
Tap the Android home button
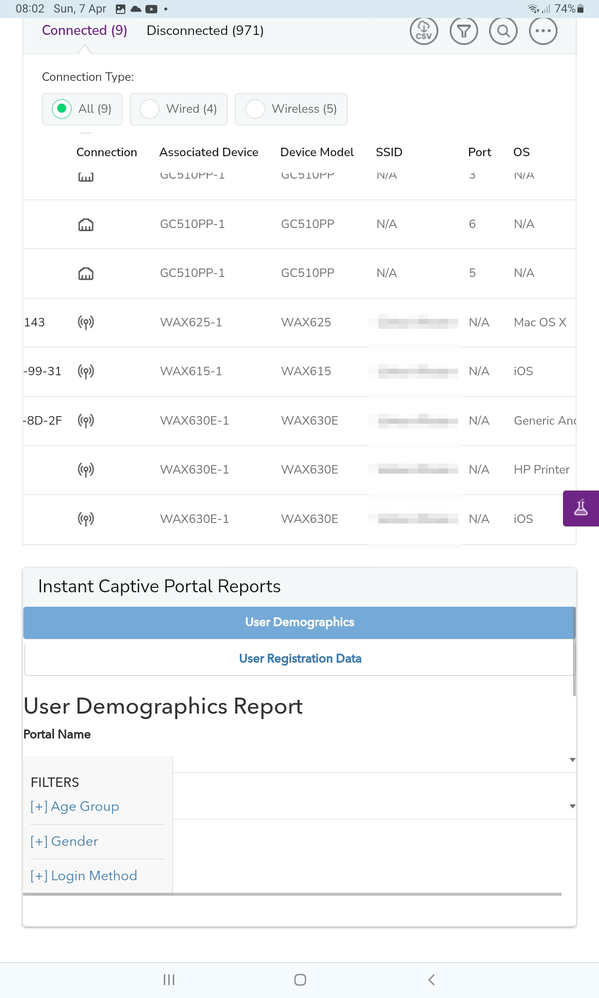(300, 980)
